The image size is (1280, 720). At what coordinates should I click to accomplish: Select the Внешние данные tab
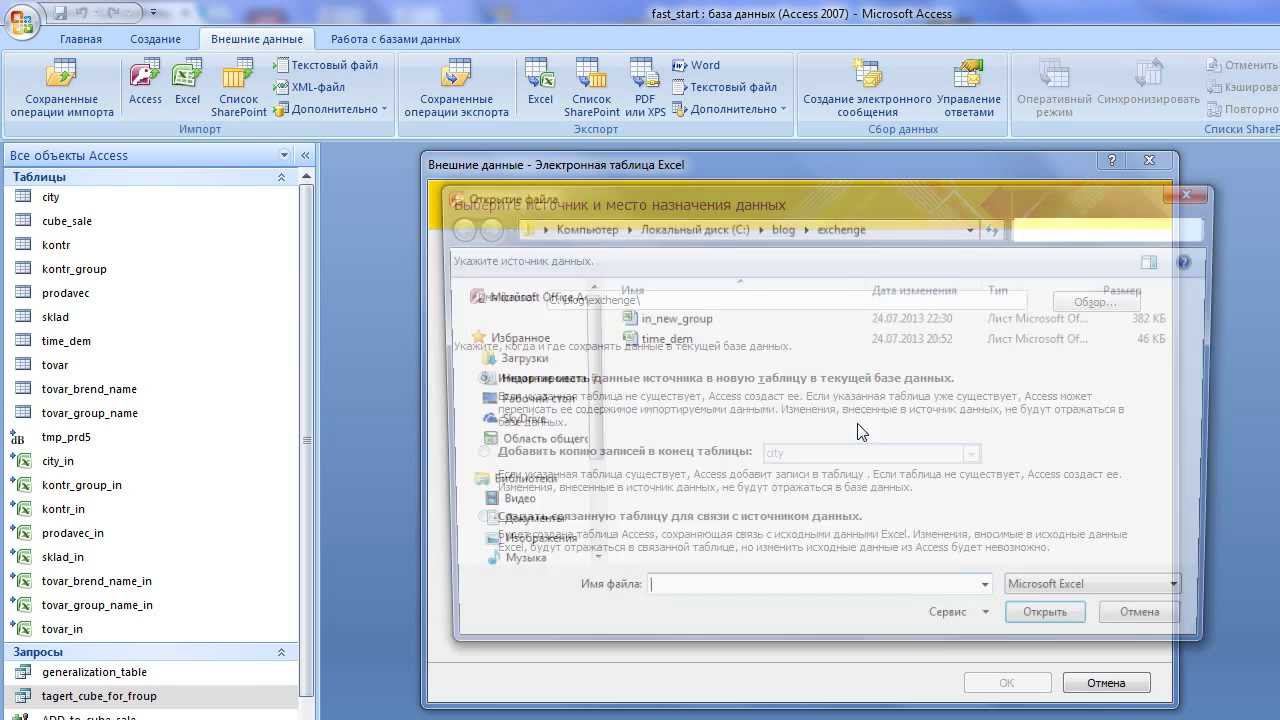point(257,39)
